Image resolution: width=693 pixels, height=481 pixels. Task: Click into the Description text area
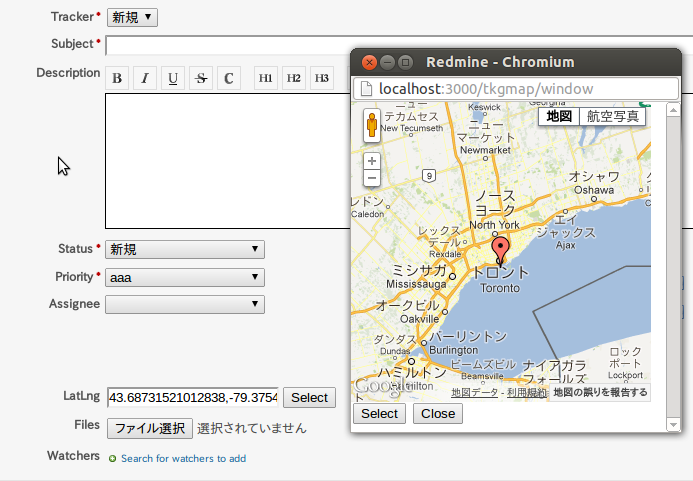coord(228,161)
